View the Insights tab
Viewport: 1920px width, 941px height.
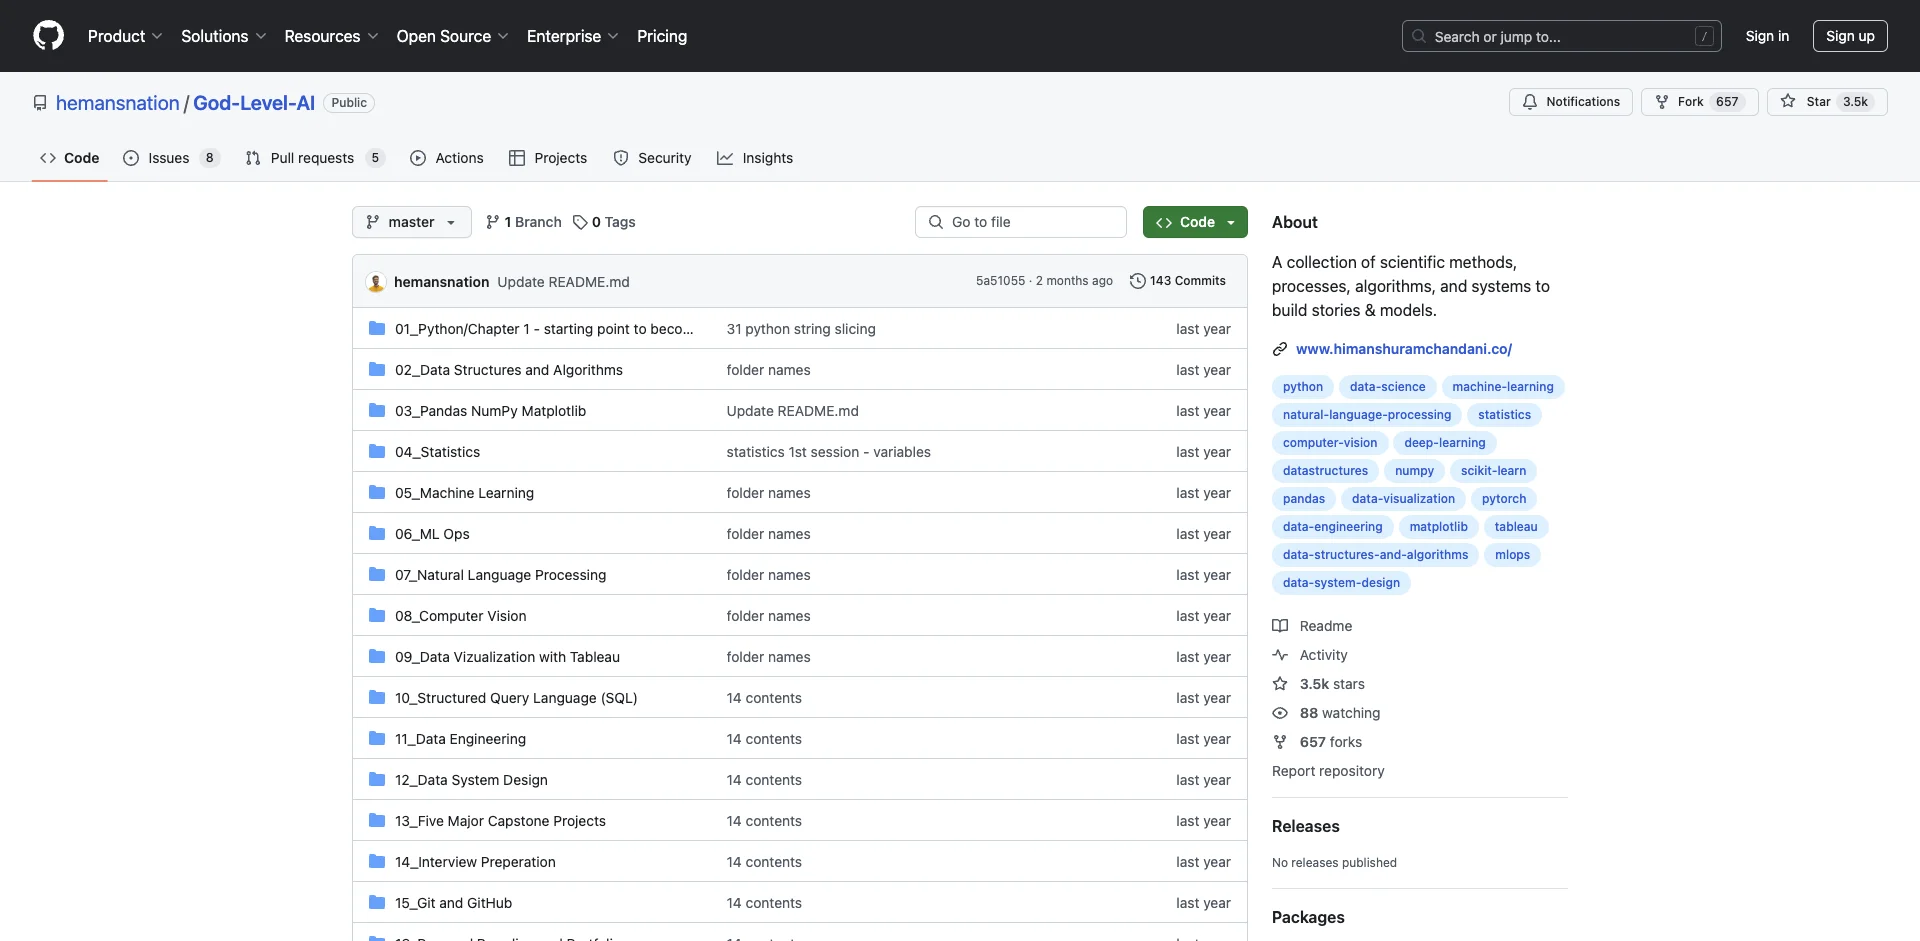tap(755, 158)
